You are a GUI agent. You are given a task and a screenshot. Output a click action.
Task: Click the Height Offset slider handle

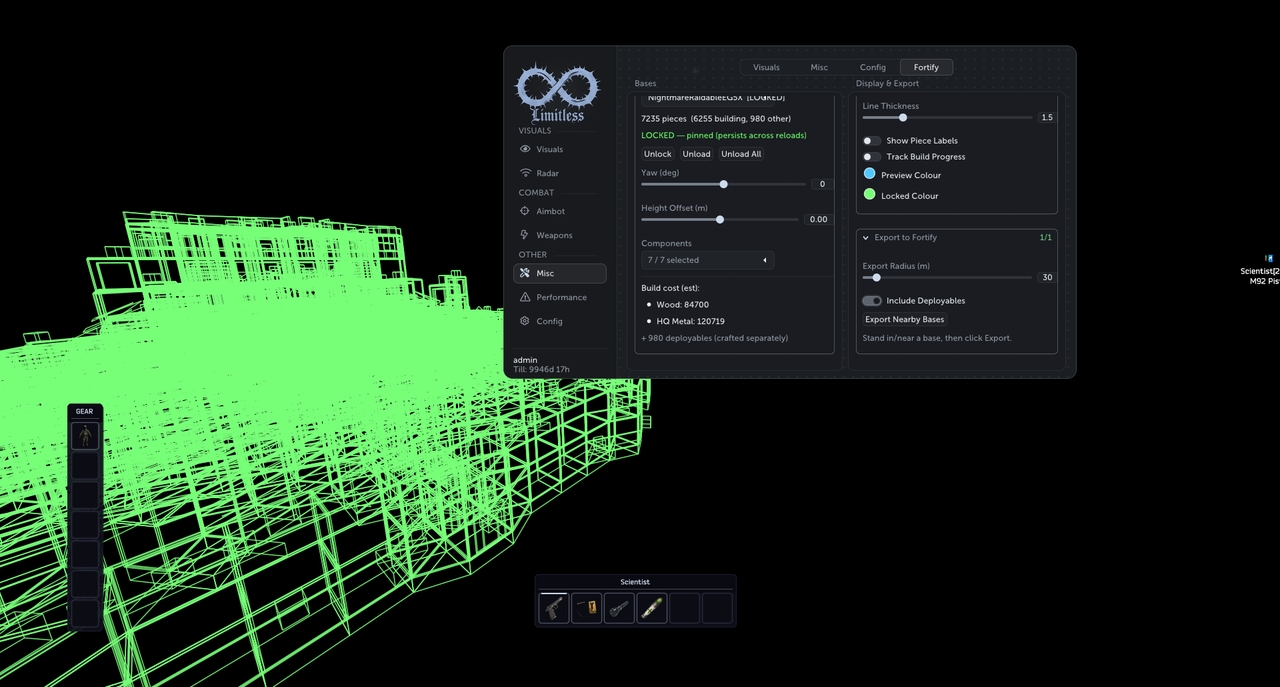tap(720, 219)
